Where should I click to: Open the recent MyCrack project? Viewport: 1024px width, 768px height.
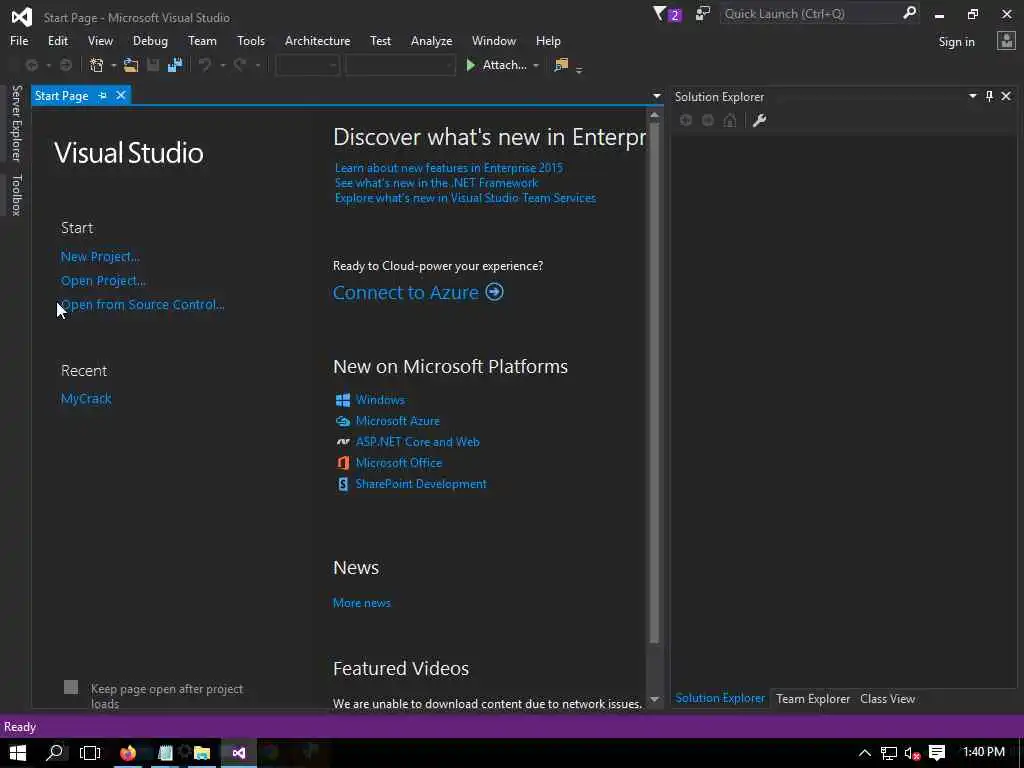point(86,398)
